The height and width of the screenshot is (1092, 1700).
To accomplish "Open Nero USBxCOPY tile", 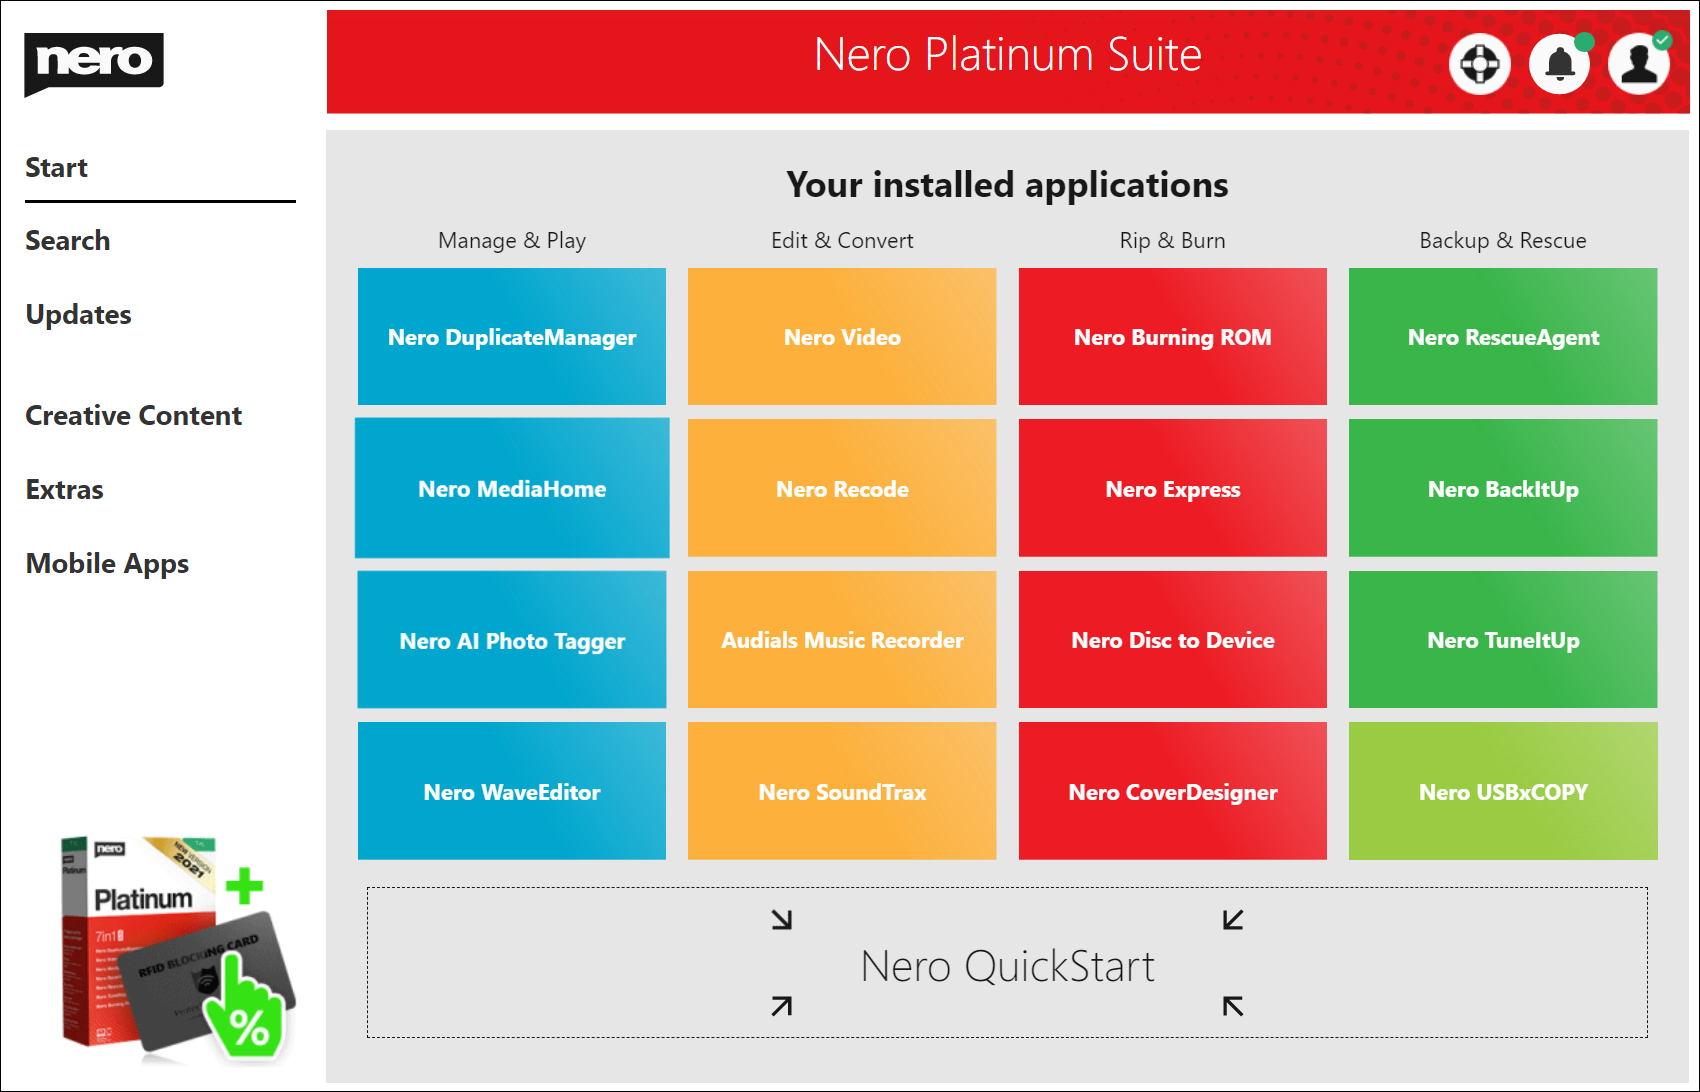I will tap(1502, 792).
